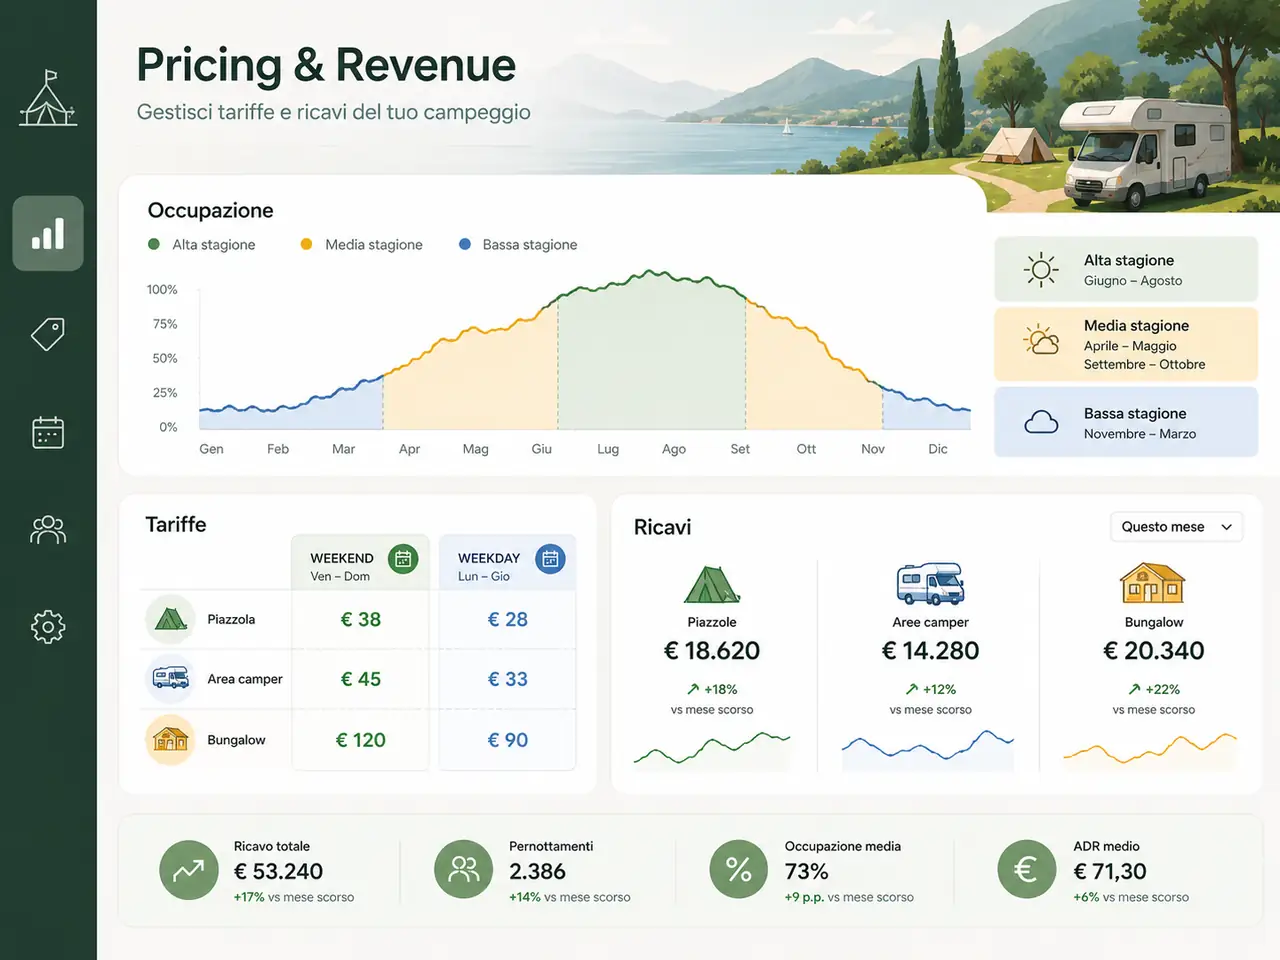The image size is (1280, 960).
Task: Select the WEEKDAY Lun – Gio column header
Action: click(x=508, y=563)
